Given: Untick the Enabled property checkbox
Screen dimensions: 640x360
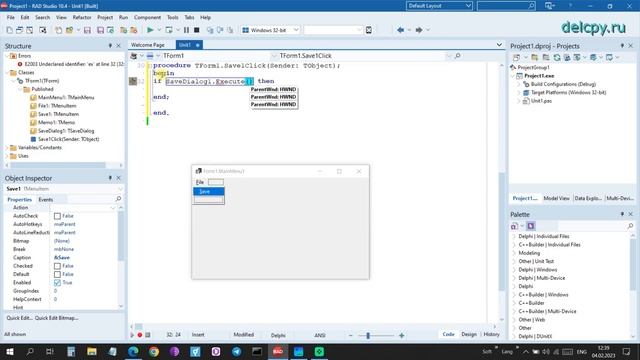Looking at the screenshot, I should pyautogui.click(x=57, y=282).
